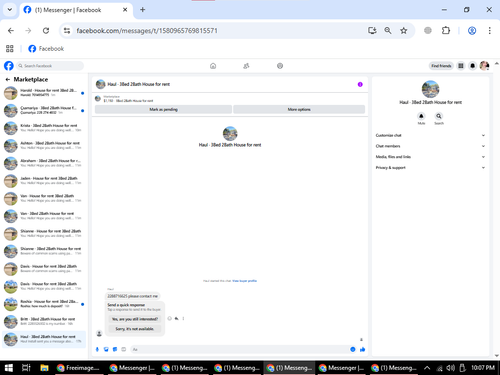The width and height of the screenshot is (500, 375).
Task: Open the Chrome extensions puzzle icon
Action: click(x=446, y=31)
